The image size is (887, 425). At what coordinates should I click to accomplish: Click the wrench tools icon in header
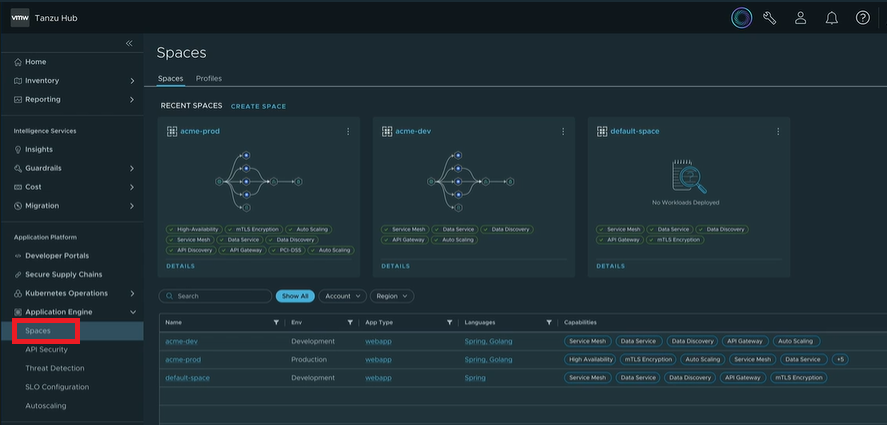(x=770, y=18)
